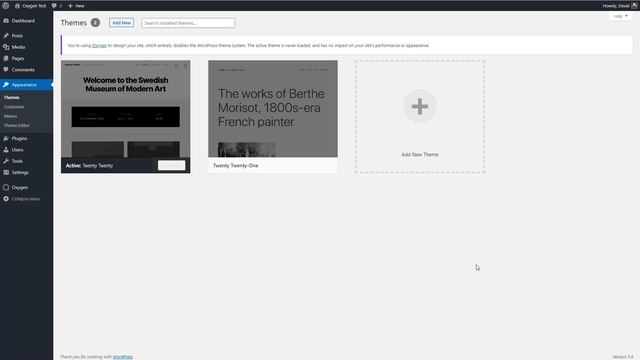Click the Comments sidebar icon
The width and height of the screenshot is (640, 360).
tap(6, 70)
